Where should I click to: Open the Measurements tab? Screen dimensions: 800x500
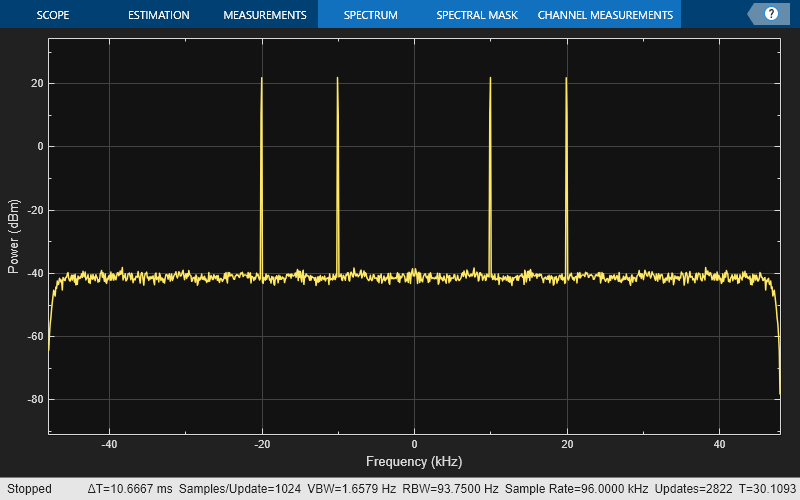(265, 15)
